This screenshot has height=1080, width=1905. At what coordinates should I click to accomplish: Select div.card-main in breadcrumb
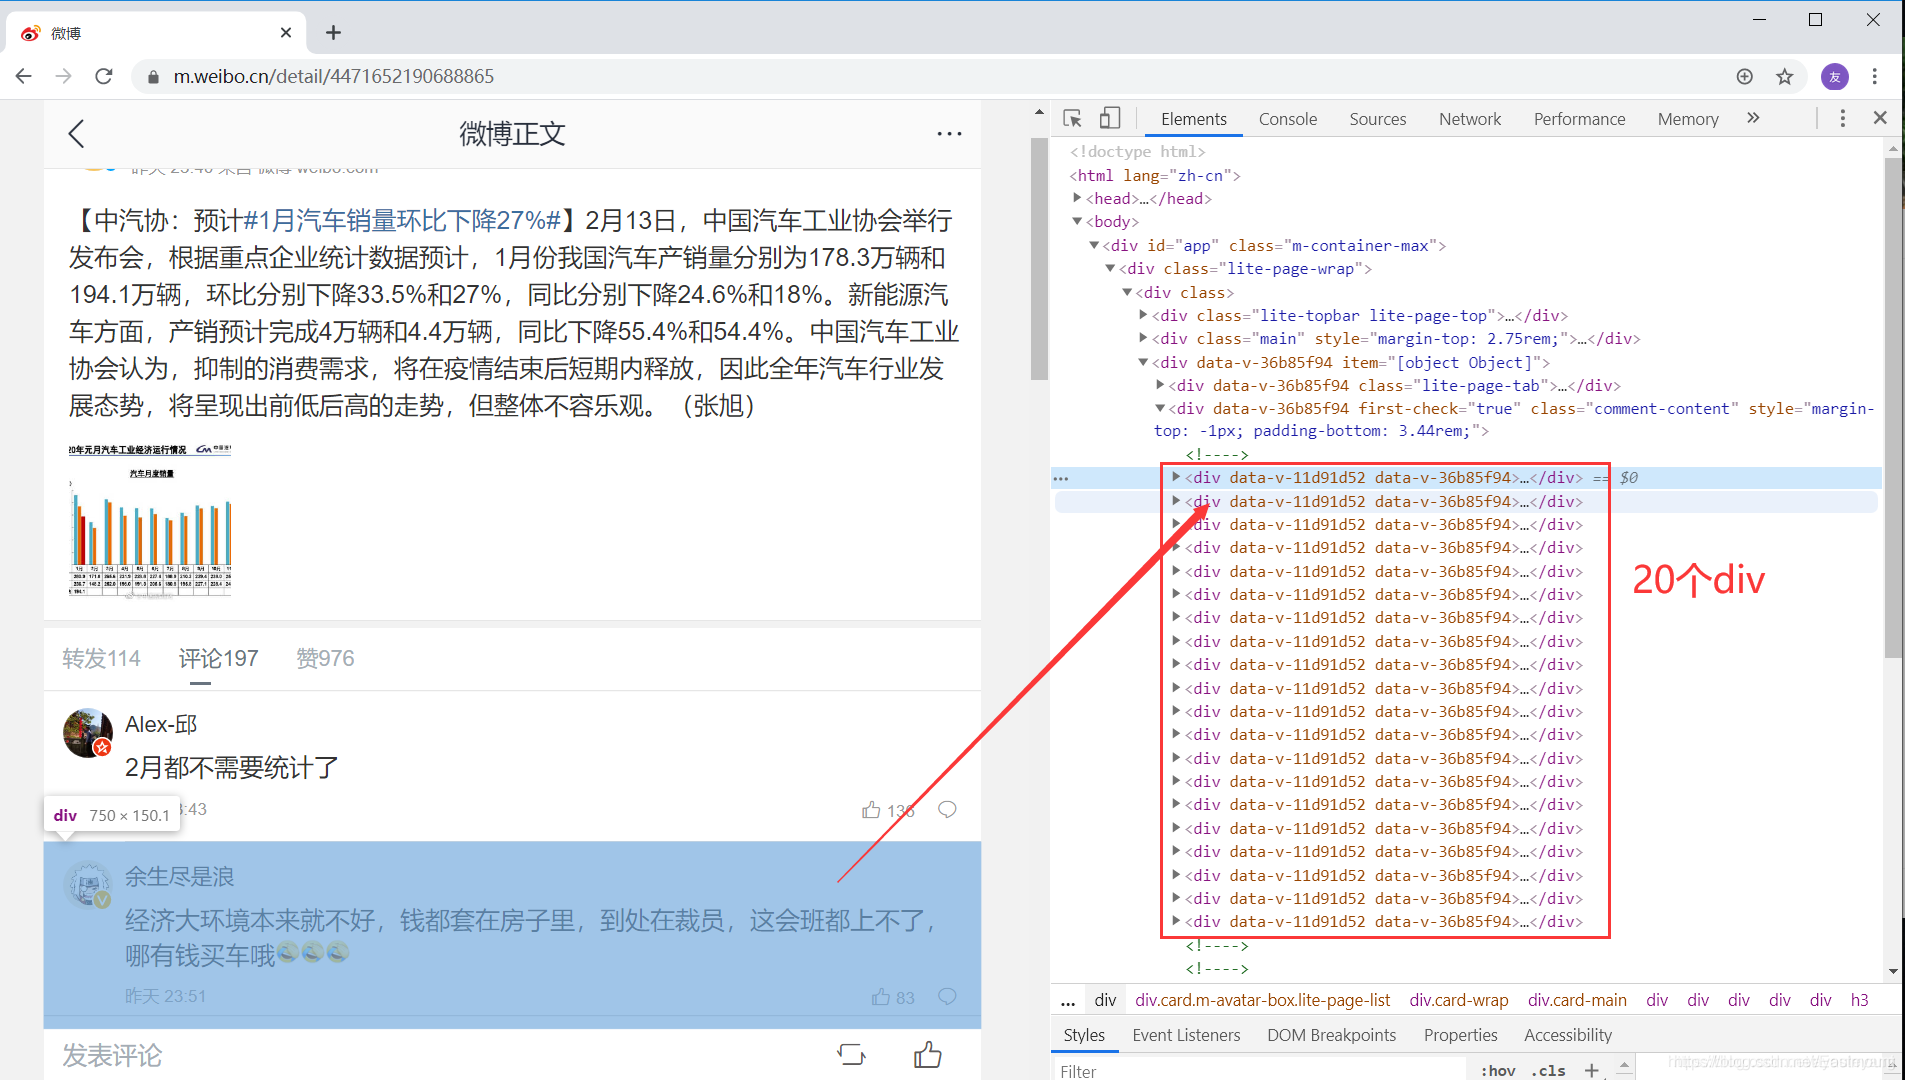coord(1577,1000)
